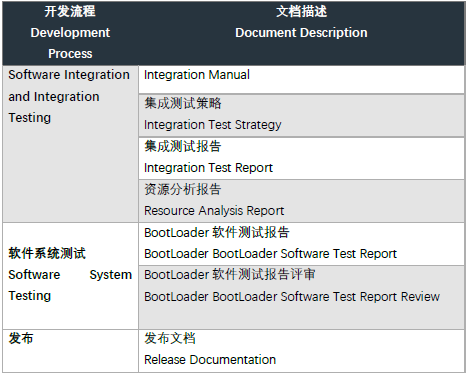Click the Resource Analysis Report text
The height and width of the screenshot is (375, 469).
[214, 211]
